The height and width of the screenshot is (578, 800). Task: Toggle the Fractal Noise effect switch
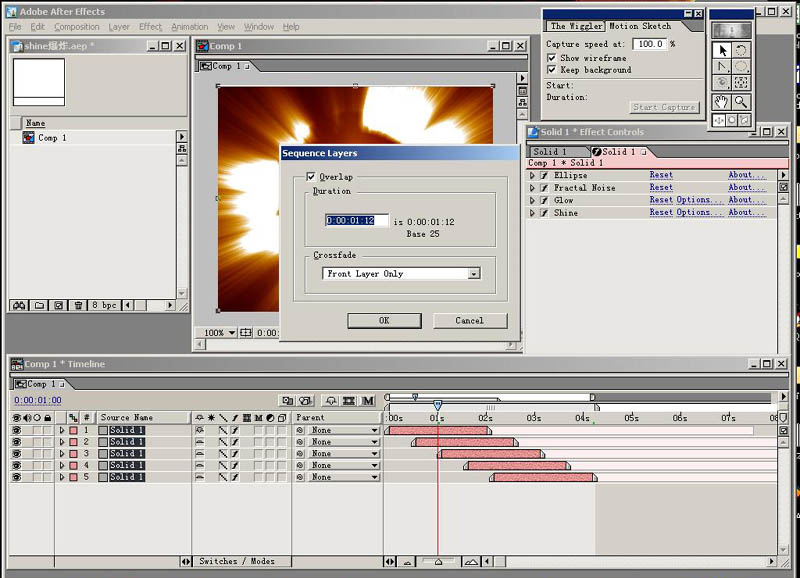coord(544,188)
